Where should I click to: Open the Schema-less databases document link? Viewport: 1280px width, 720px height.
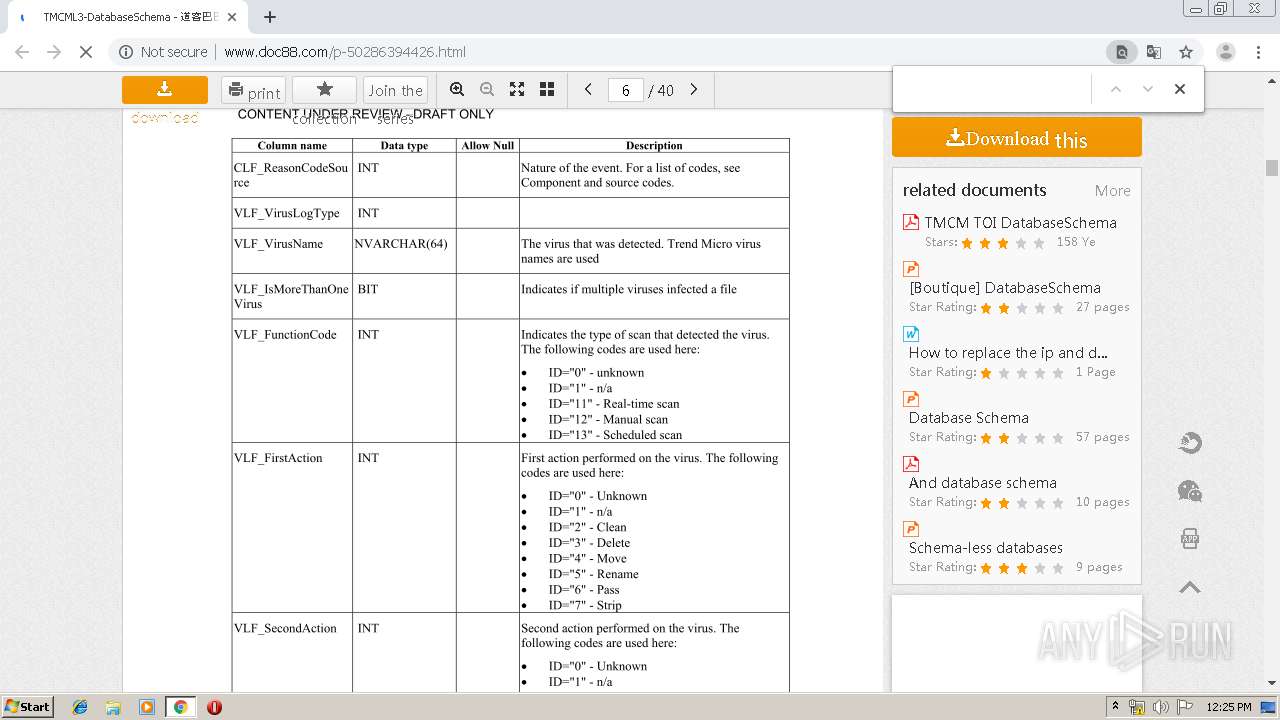(985, 548)
